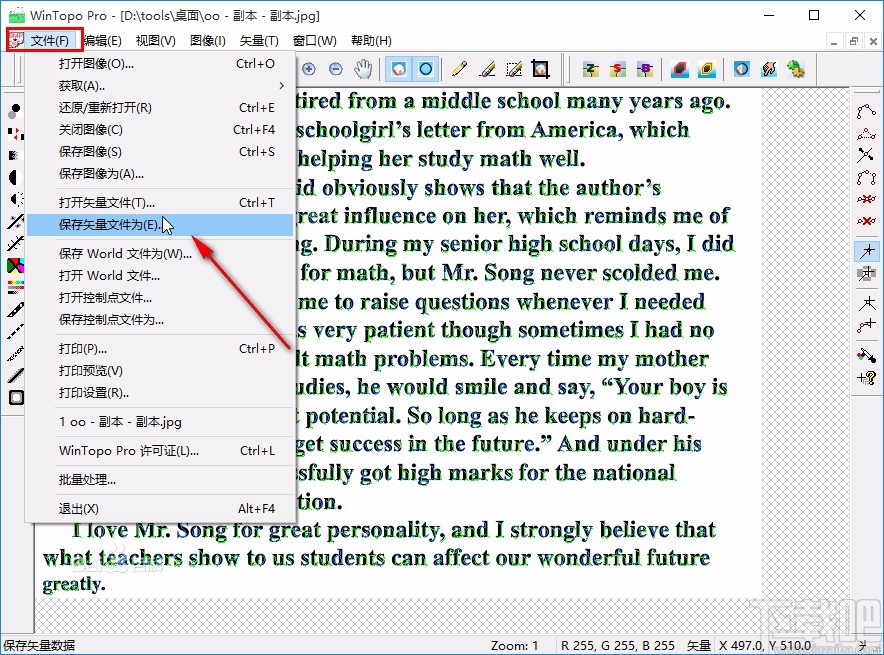Open recent file 1 oo - 副本 - 副本.jpg
Image resolution: width=884 pixels, height=655 pixels.
120,422
